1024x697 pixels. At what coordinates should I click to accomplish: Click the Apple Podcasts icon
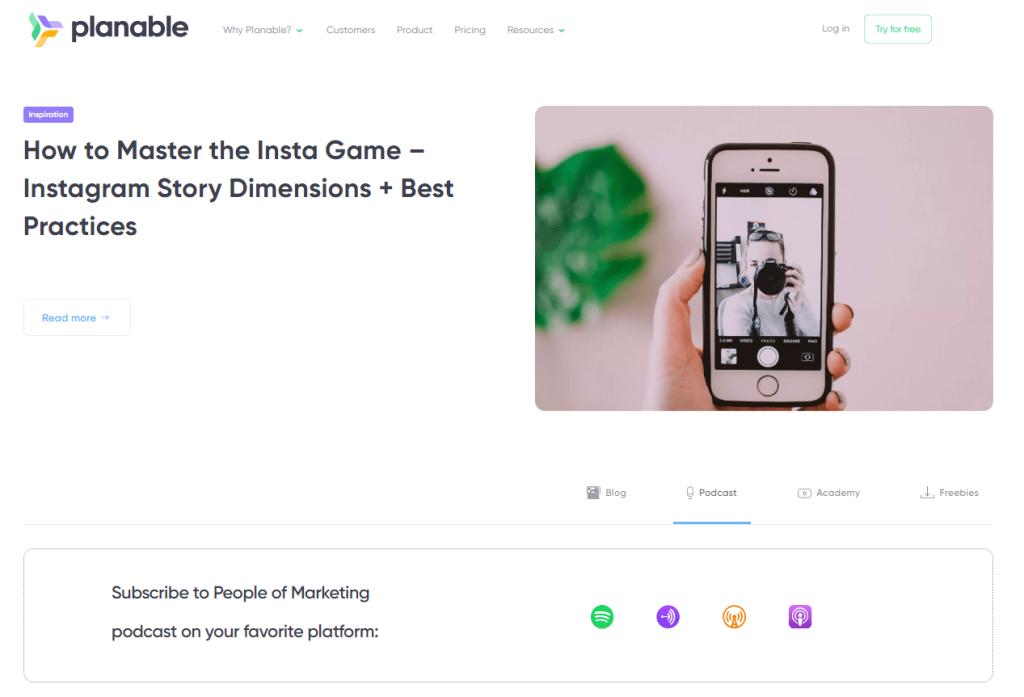pyautogui.click(x=800, y=617)
